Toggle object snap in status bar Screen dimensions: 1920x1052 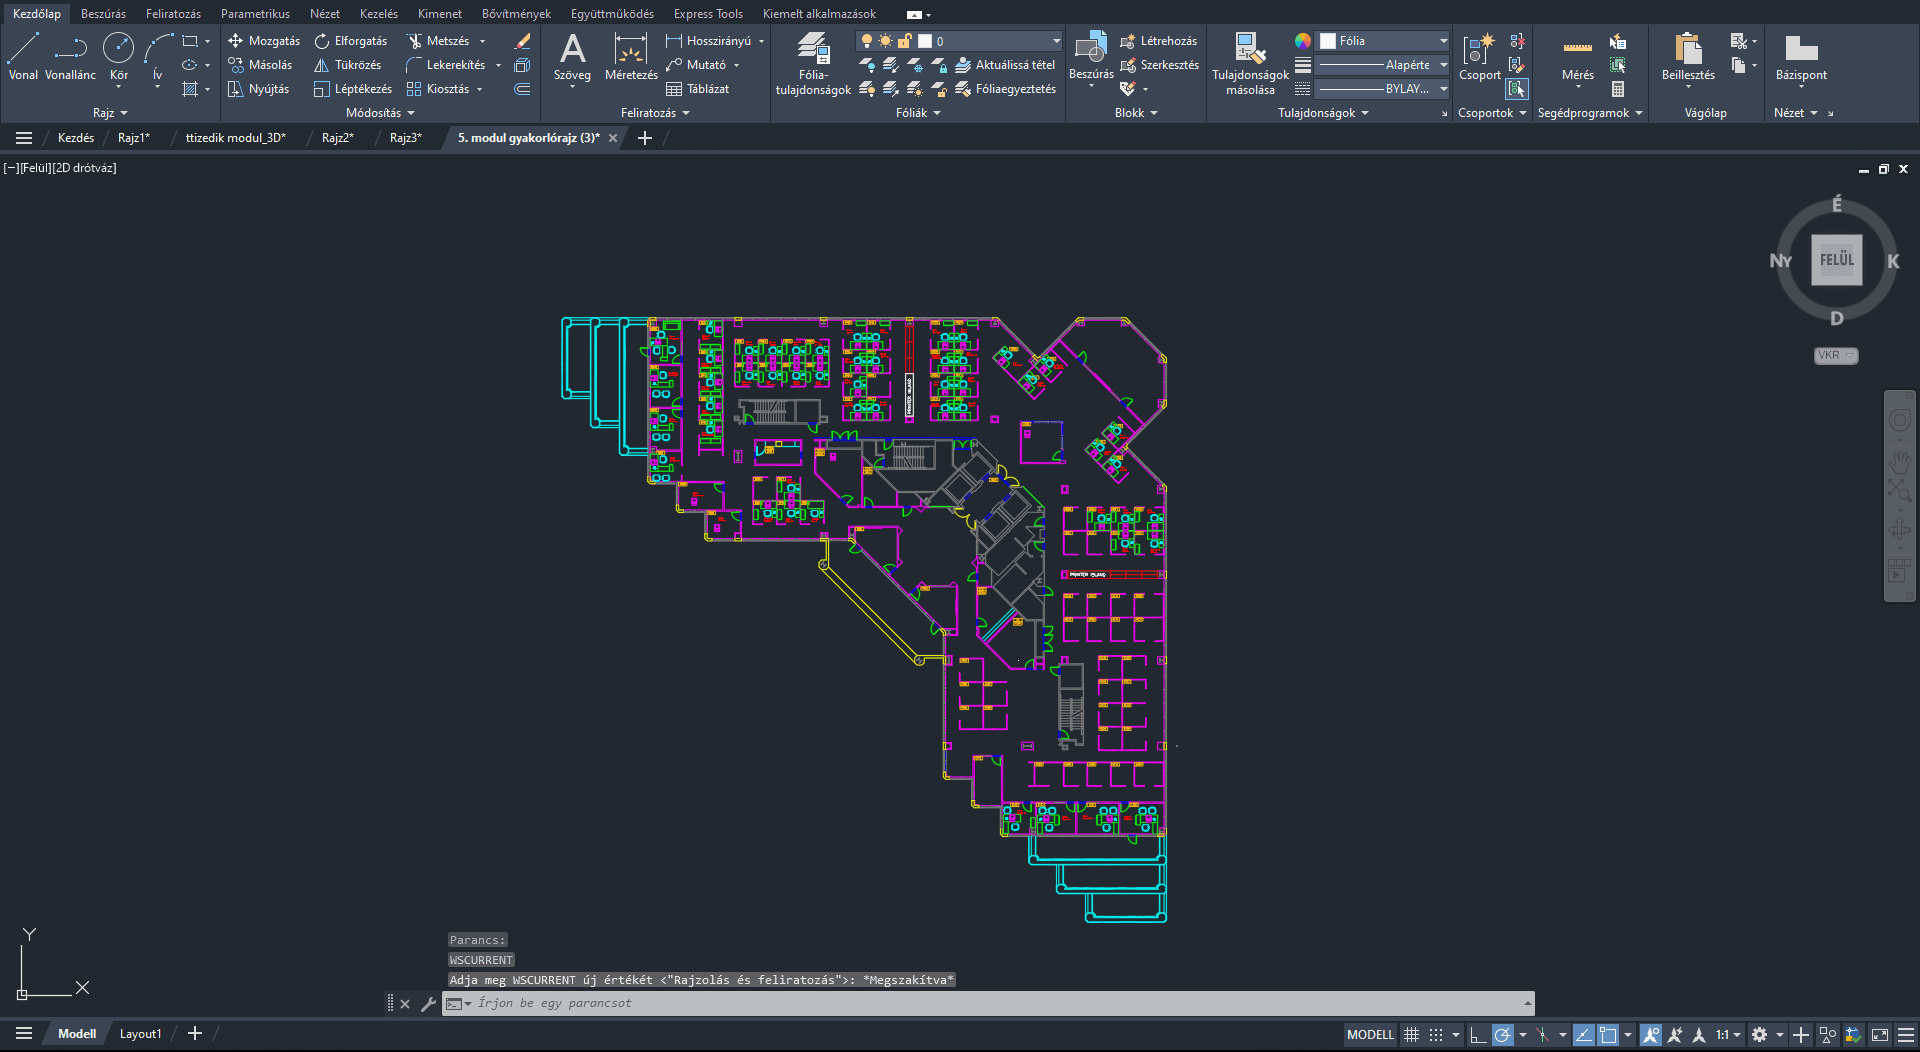pyautogui.click(x=1608, y=1035)
